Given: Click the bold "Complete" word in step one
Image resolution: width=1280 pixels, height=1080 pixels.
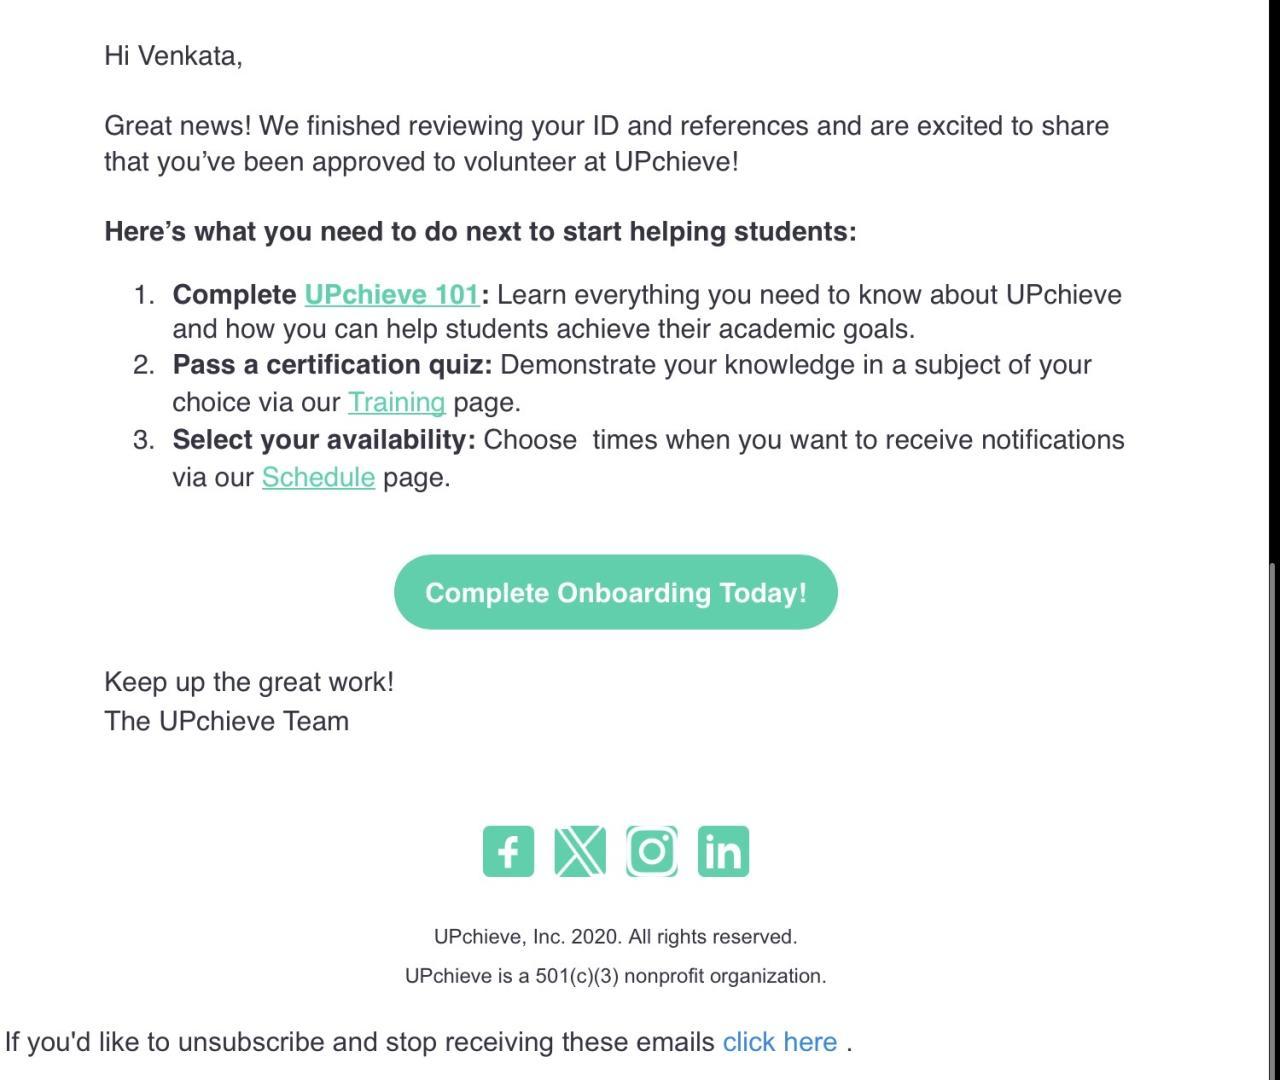Looking at the screenshot, I should (234, 295).
